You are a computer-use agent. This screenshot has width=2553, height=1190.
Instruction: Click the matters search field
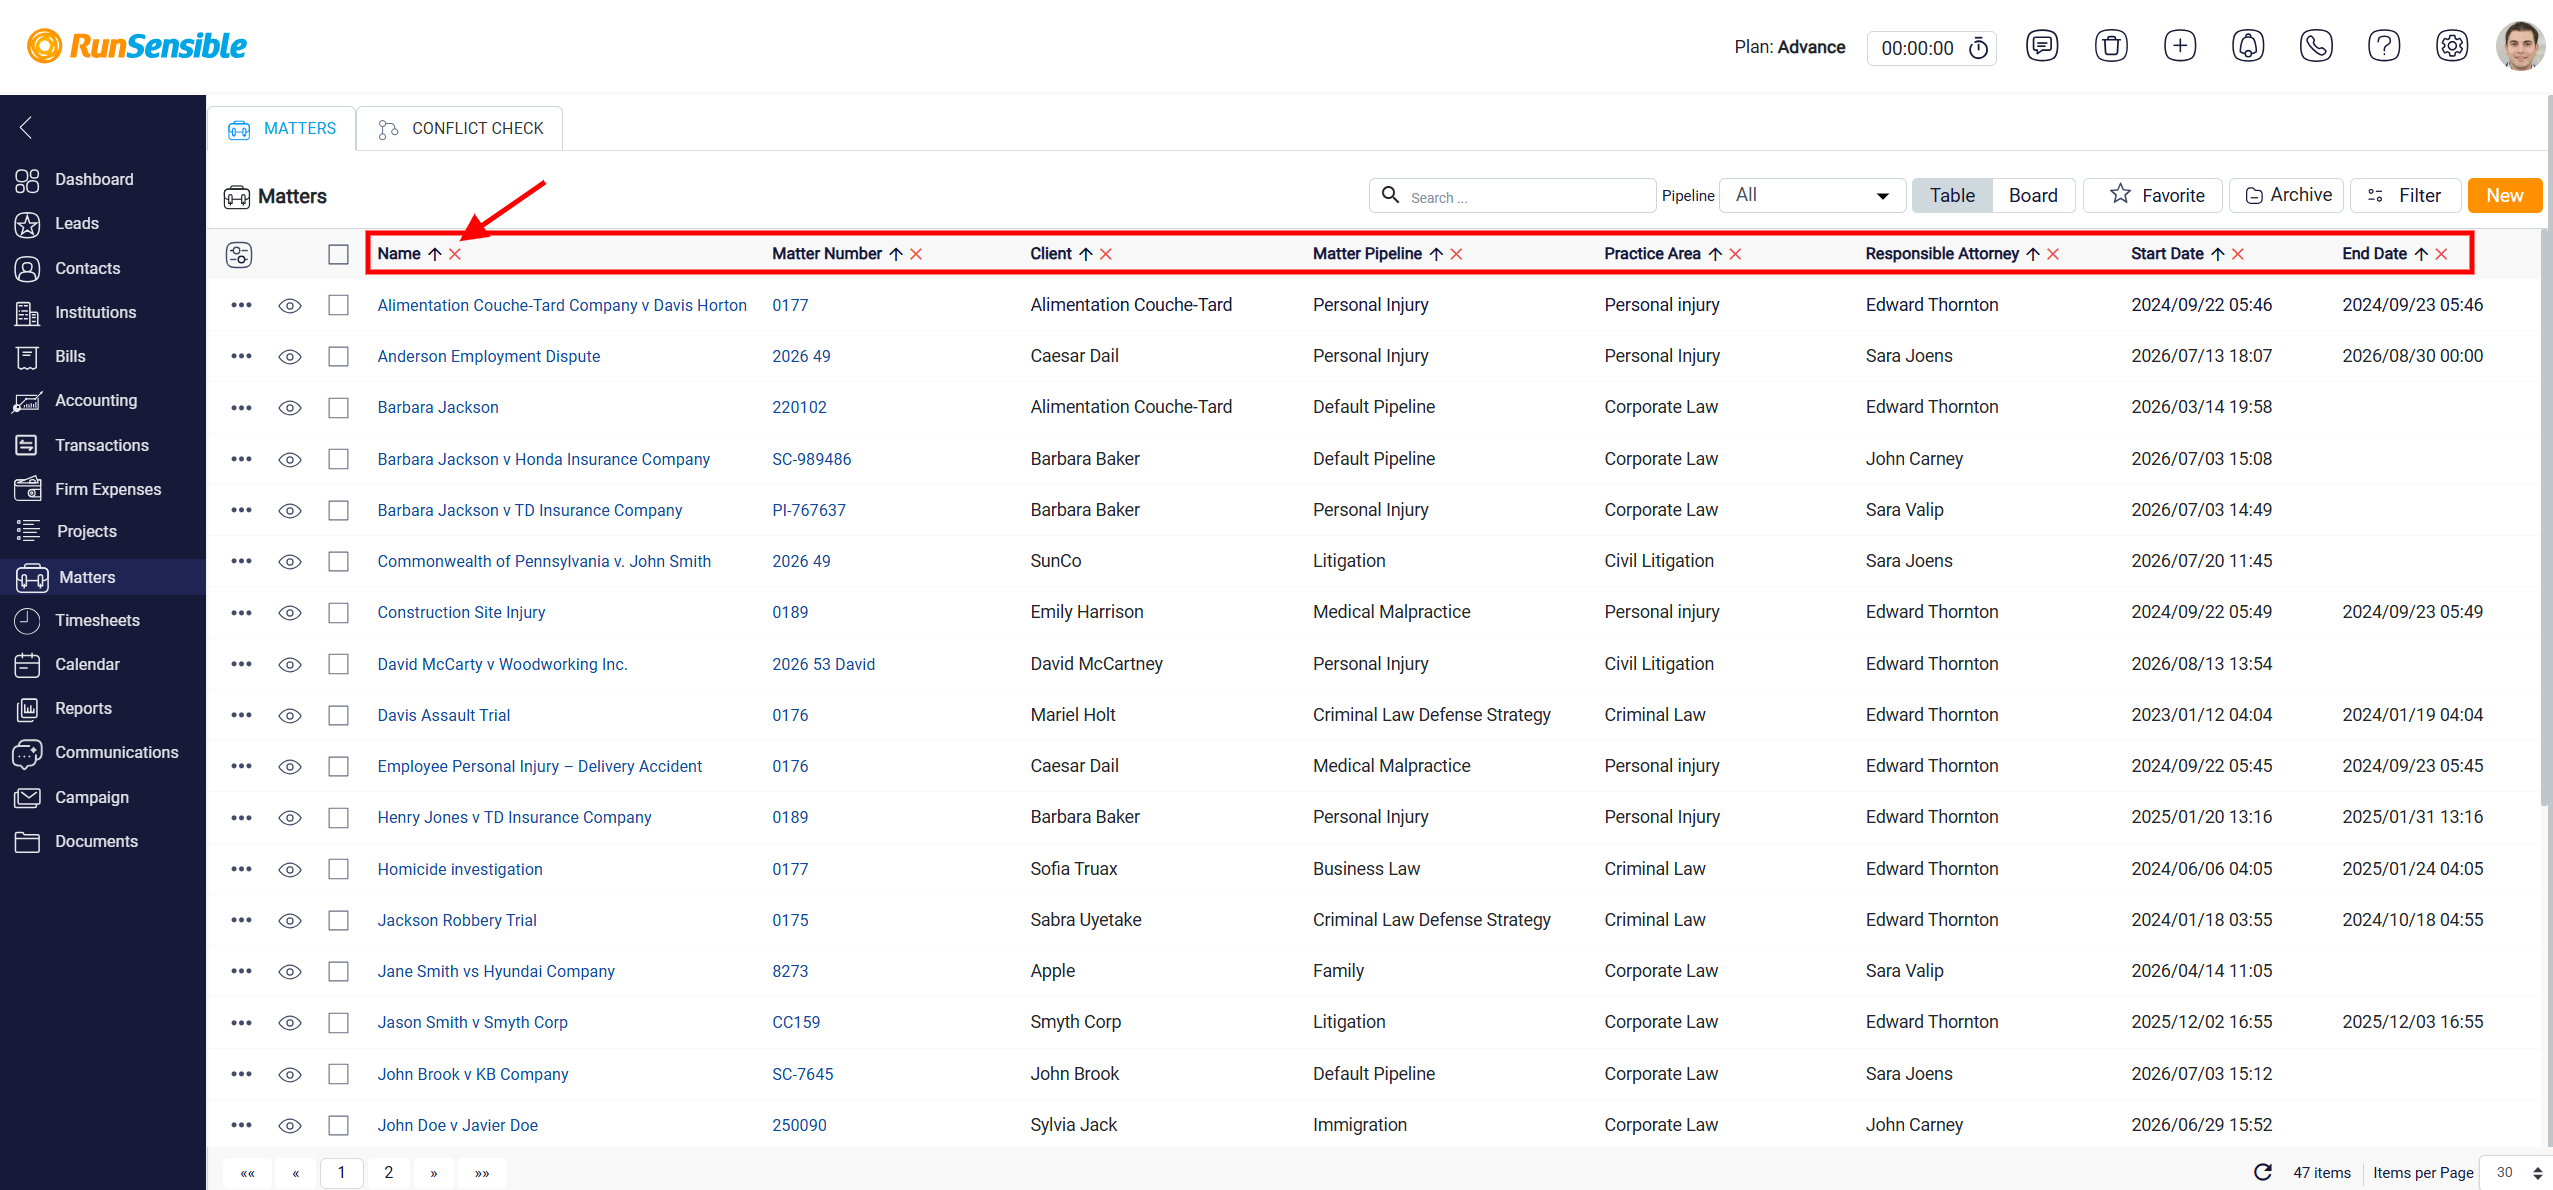tap(1511, 195)
